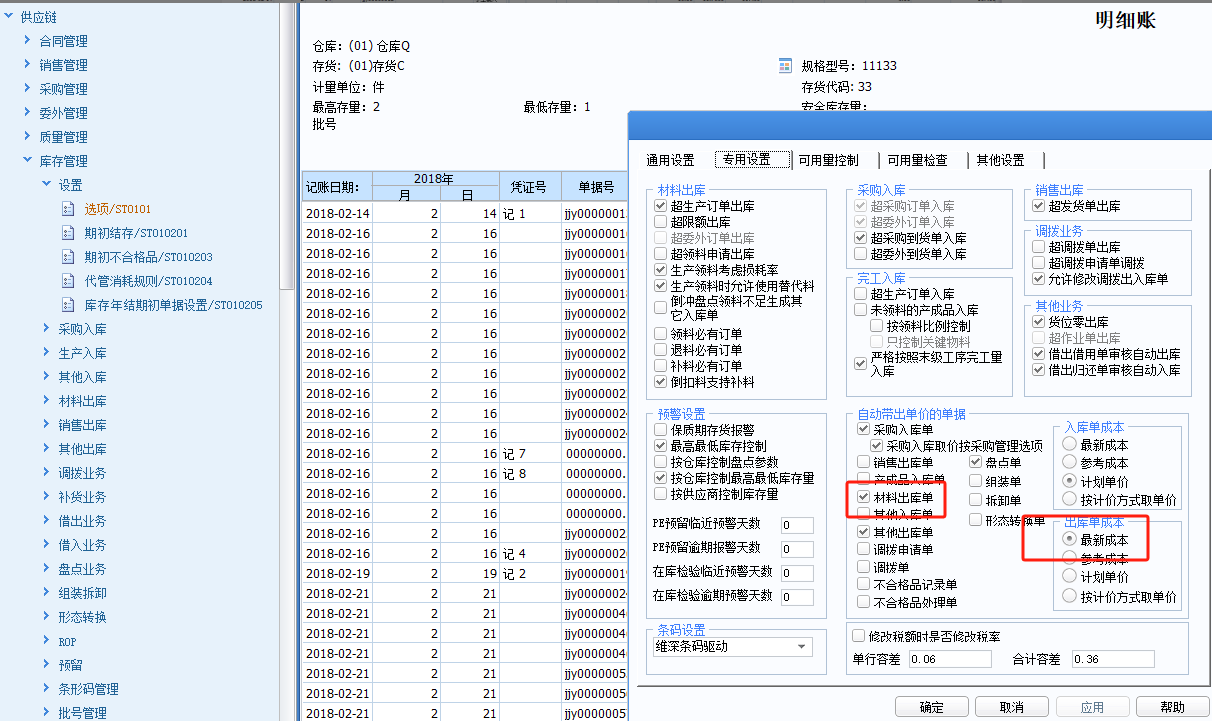1212x721 pixels.
Task: Open the 维深条码驱动 dropdown
Action: click(802, 646)
